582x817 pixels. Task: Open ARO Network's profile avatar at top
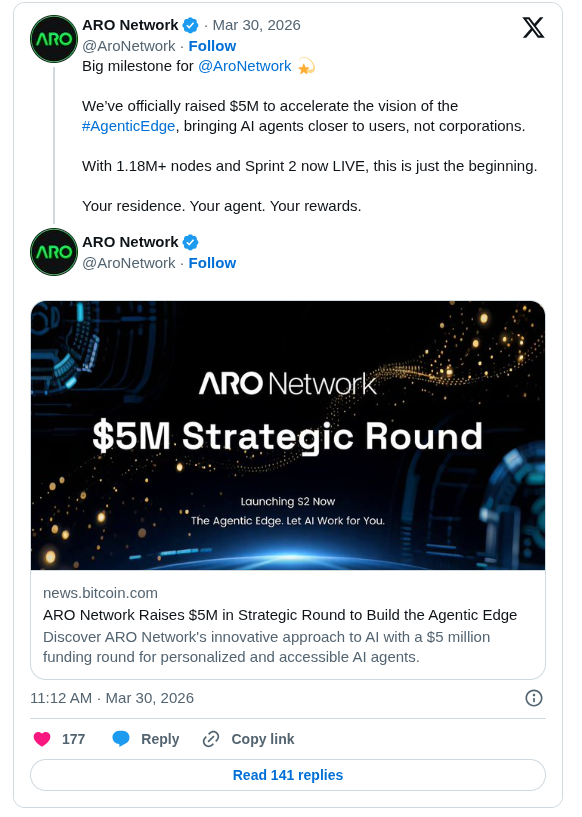coord(54,39)
